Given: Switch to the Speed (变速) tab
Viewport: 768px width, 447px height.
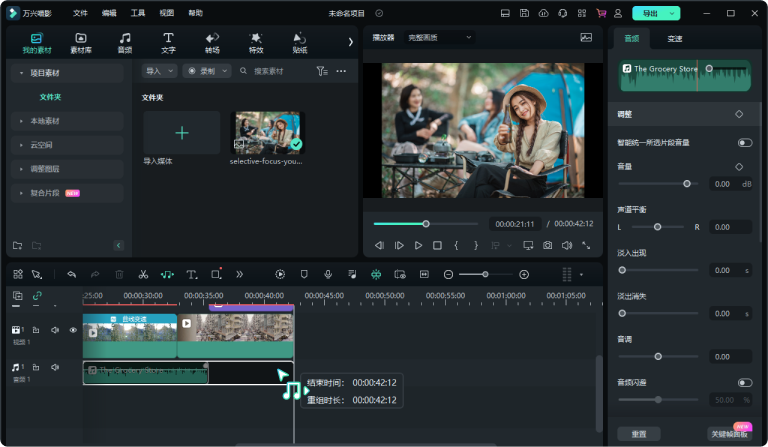Looking at the screenshot, I should tap(675, 38).
